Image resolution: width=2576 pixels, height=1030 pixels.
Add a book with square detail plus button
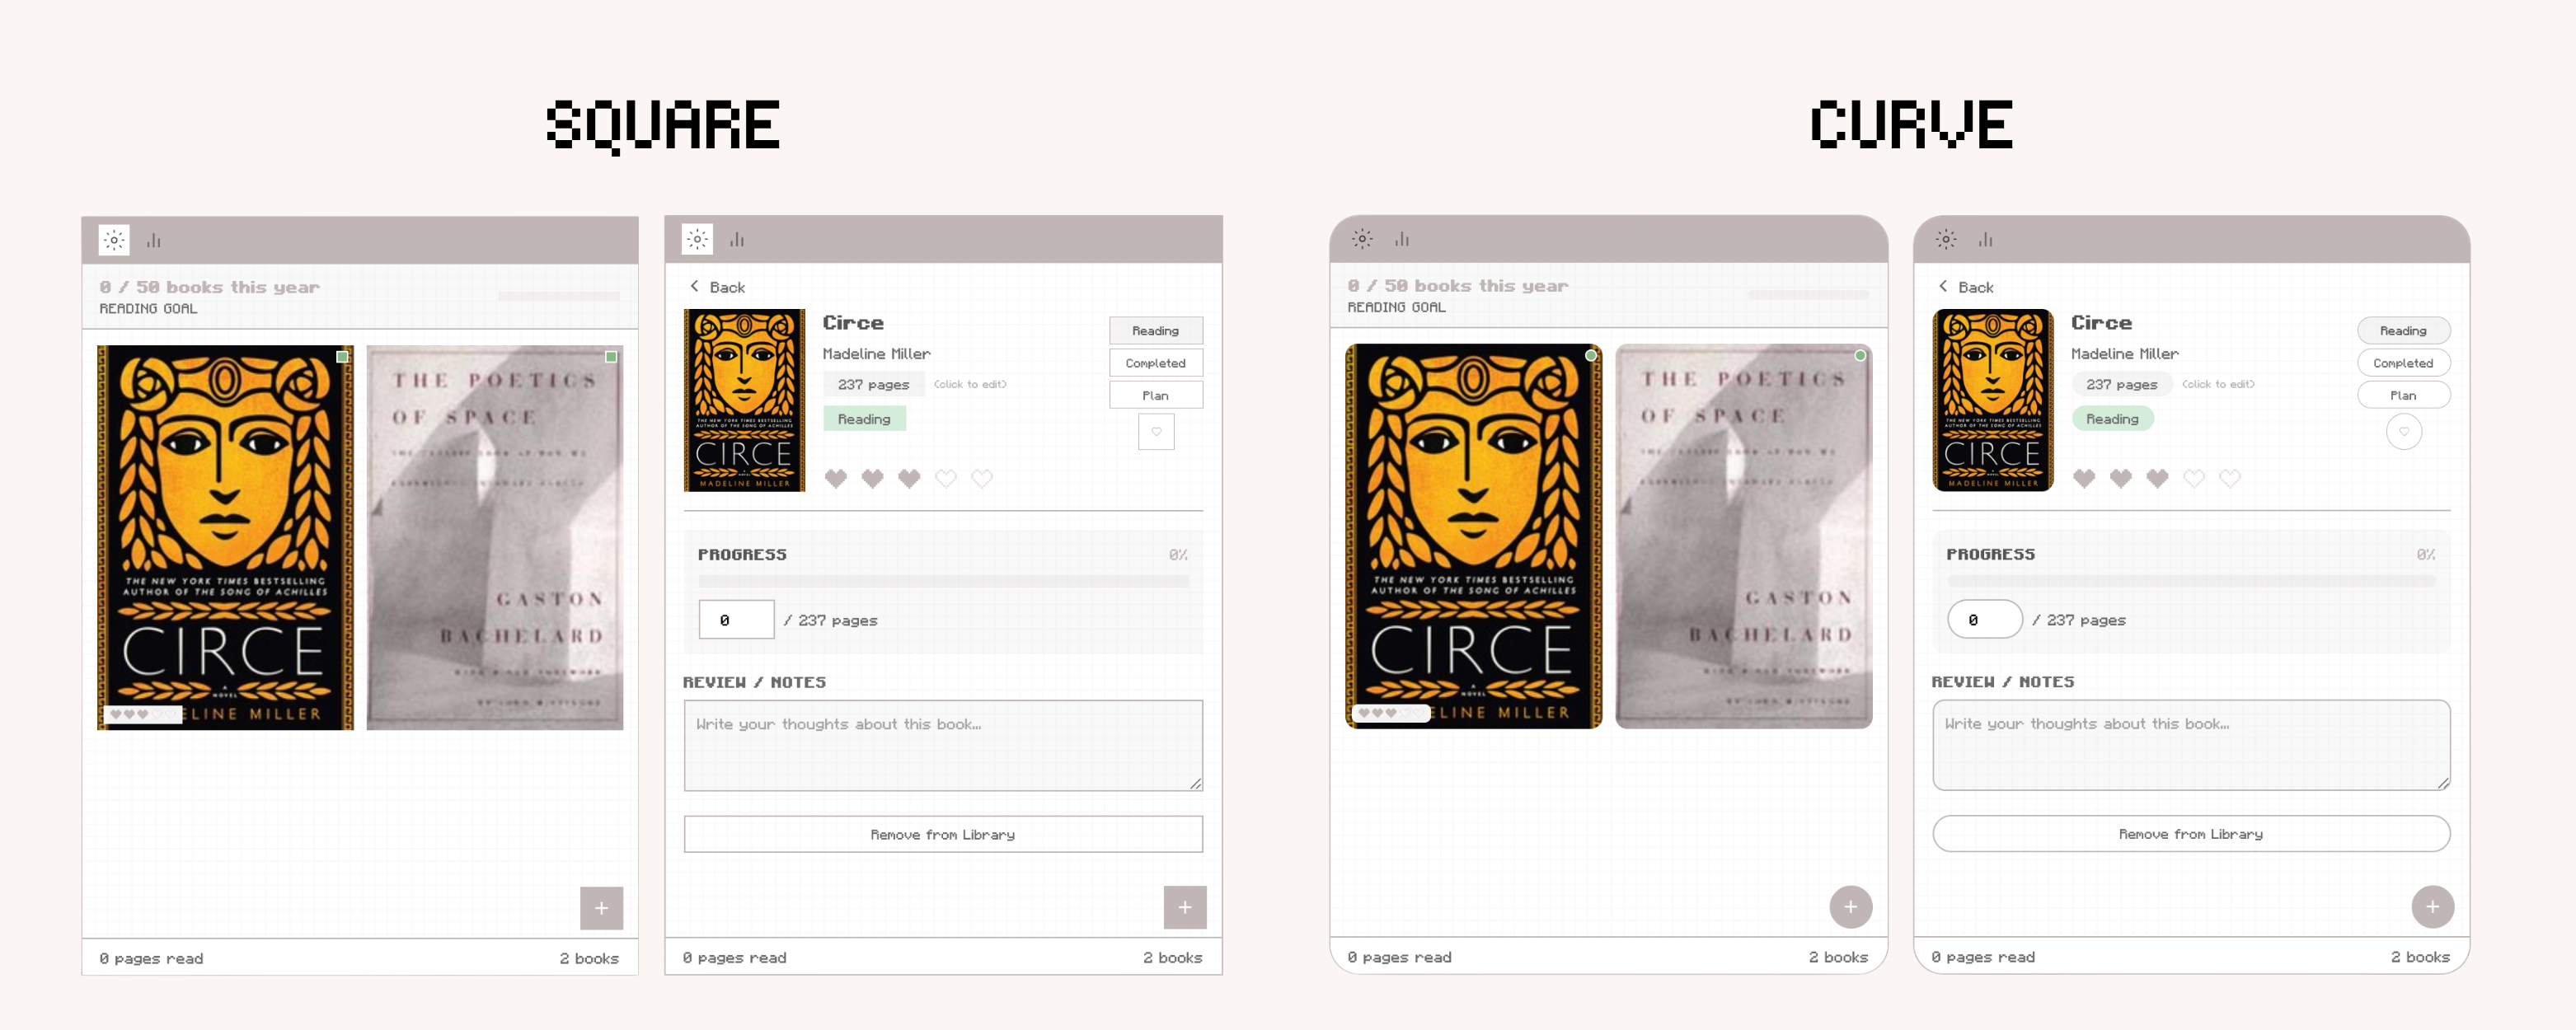click(1185, 907)
